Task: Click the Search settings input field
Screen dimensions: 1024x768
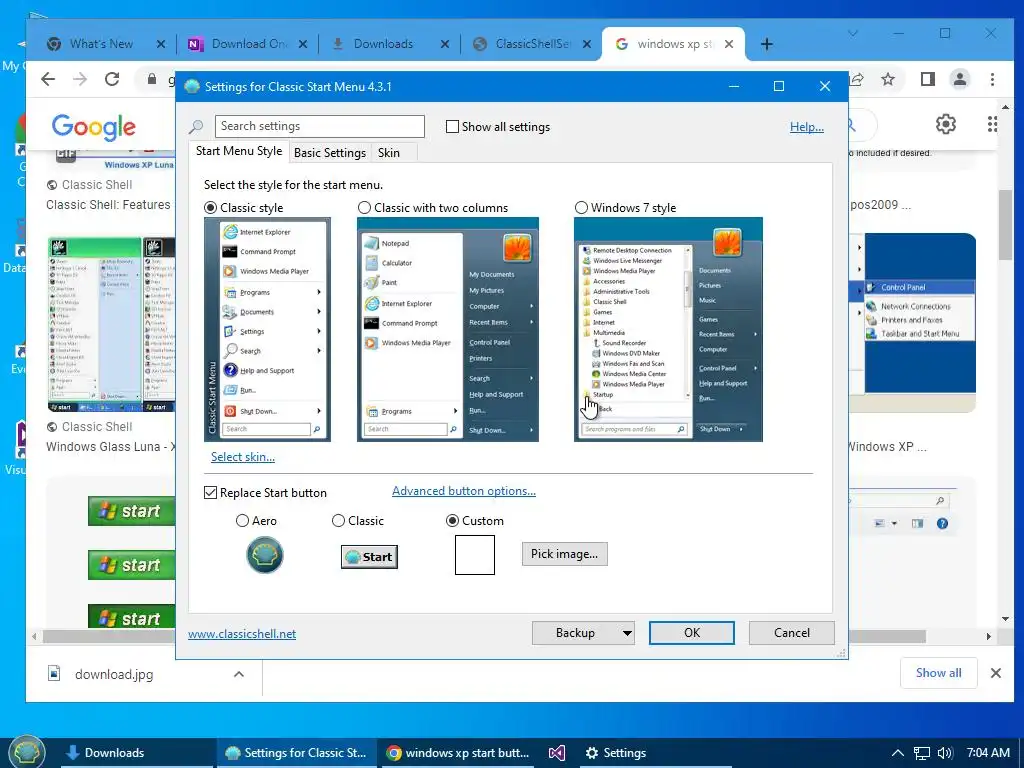Action: 320,126
